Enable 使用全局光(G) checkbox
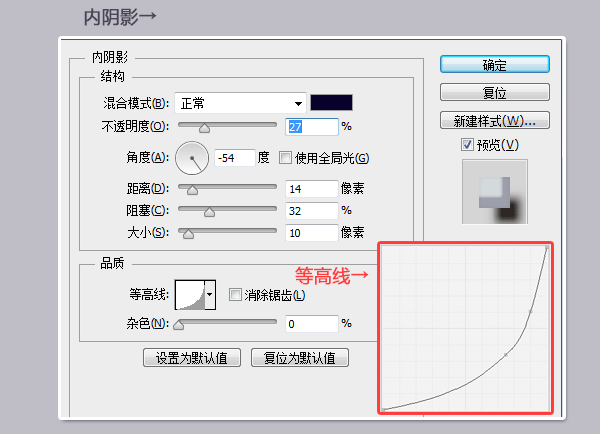This screenshot has height=434, width=600. click(x=285, y=158)
